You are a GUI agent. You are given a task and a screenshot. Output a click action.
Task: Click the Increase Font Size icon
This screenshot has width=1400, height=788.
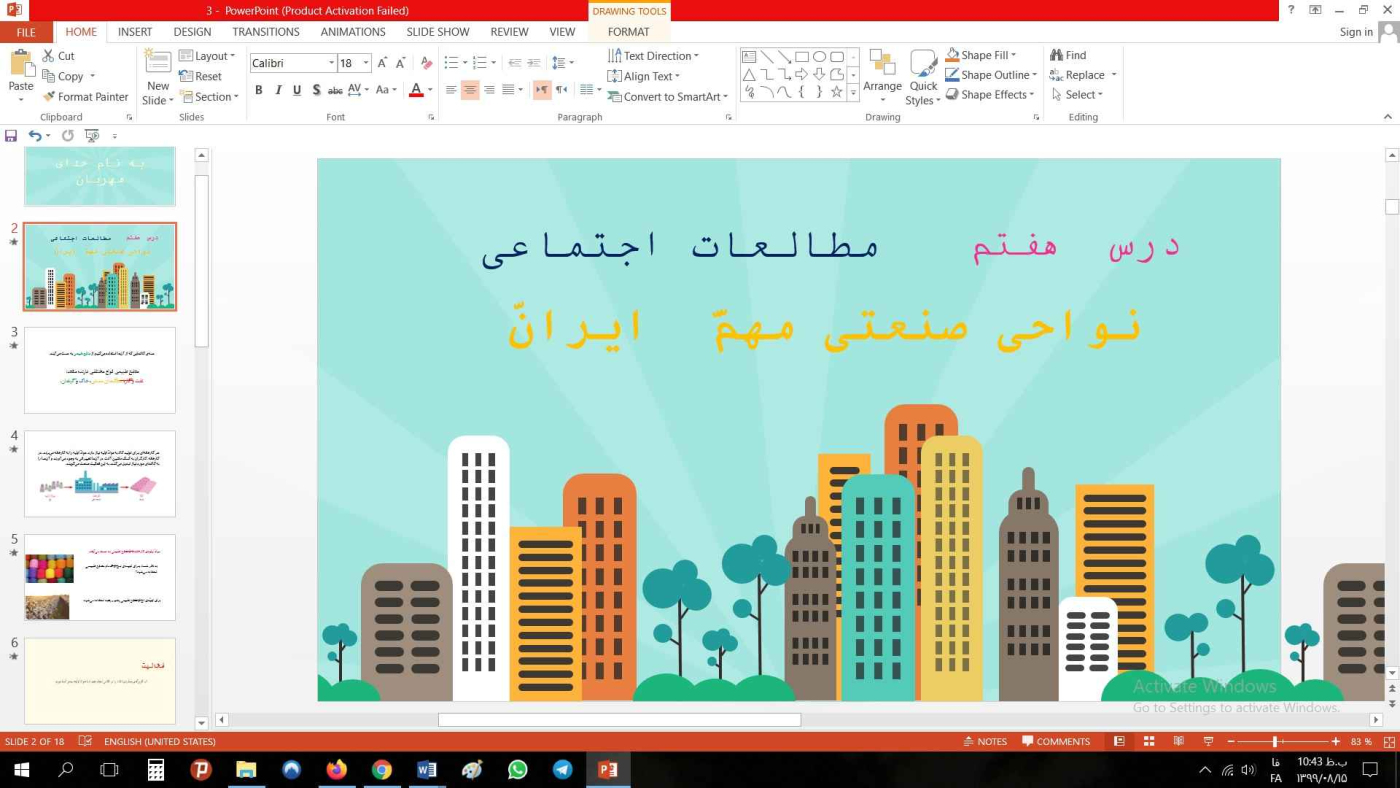(x=382, y=63)
